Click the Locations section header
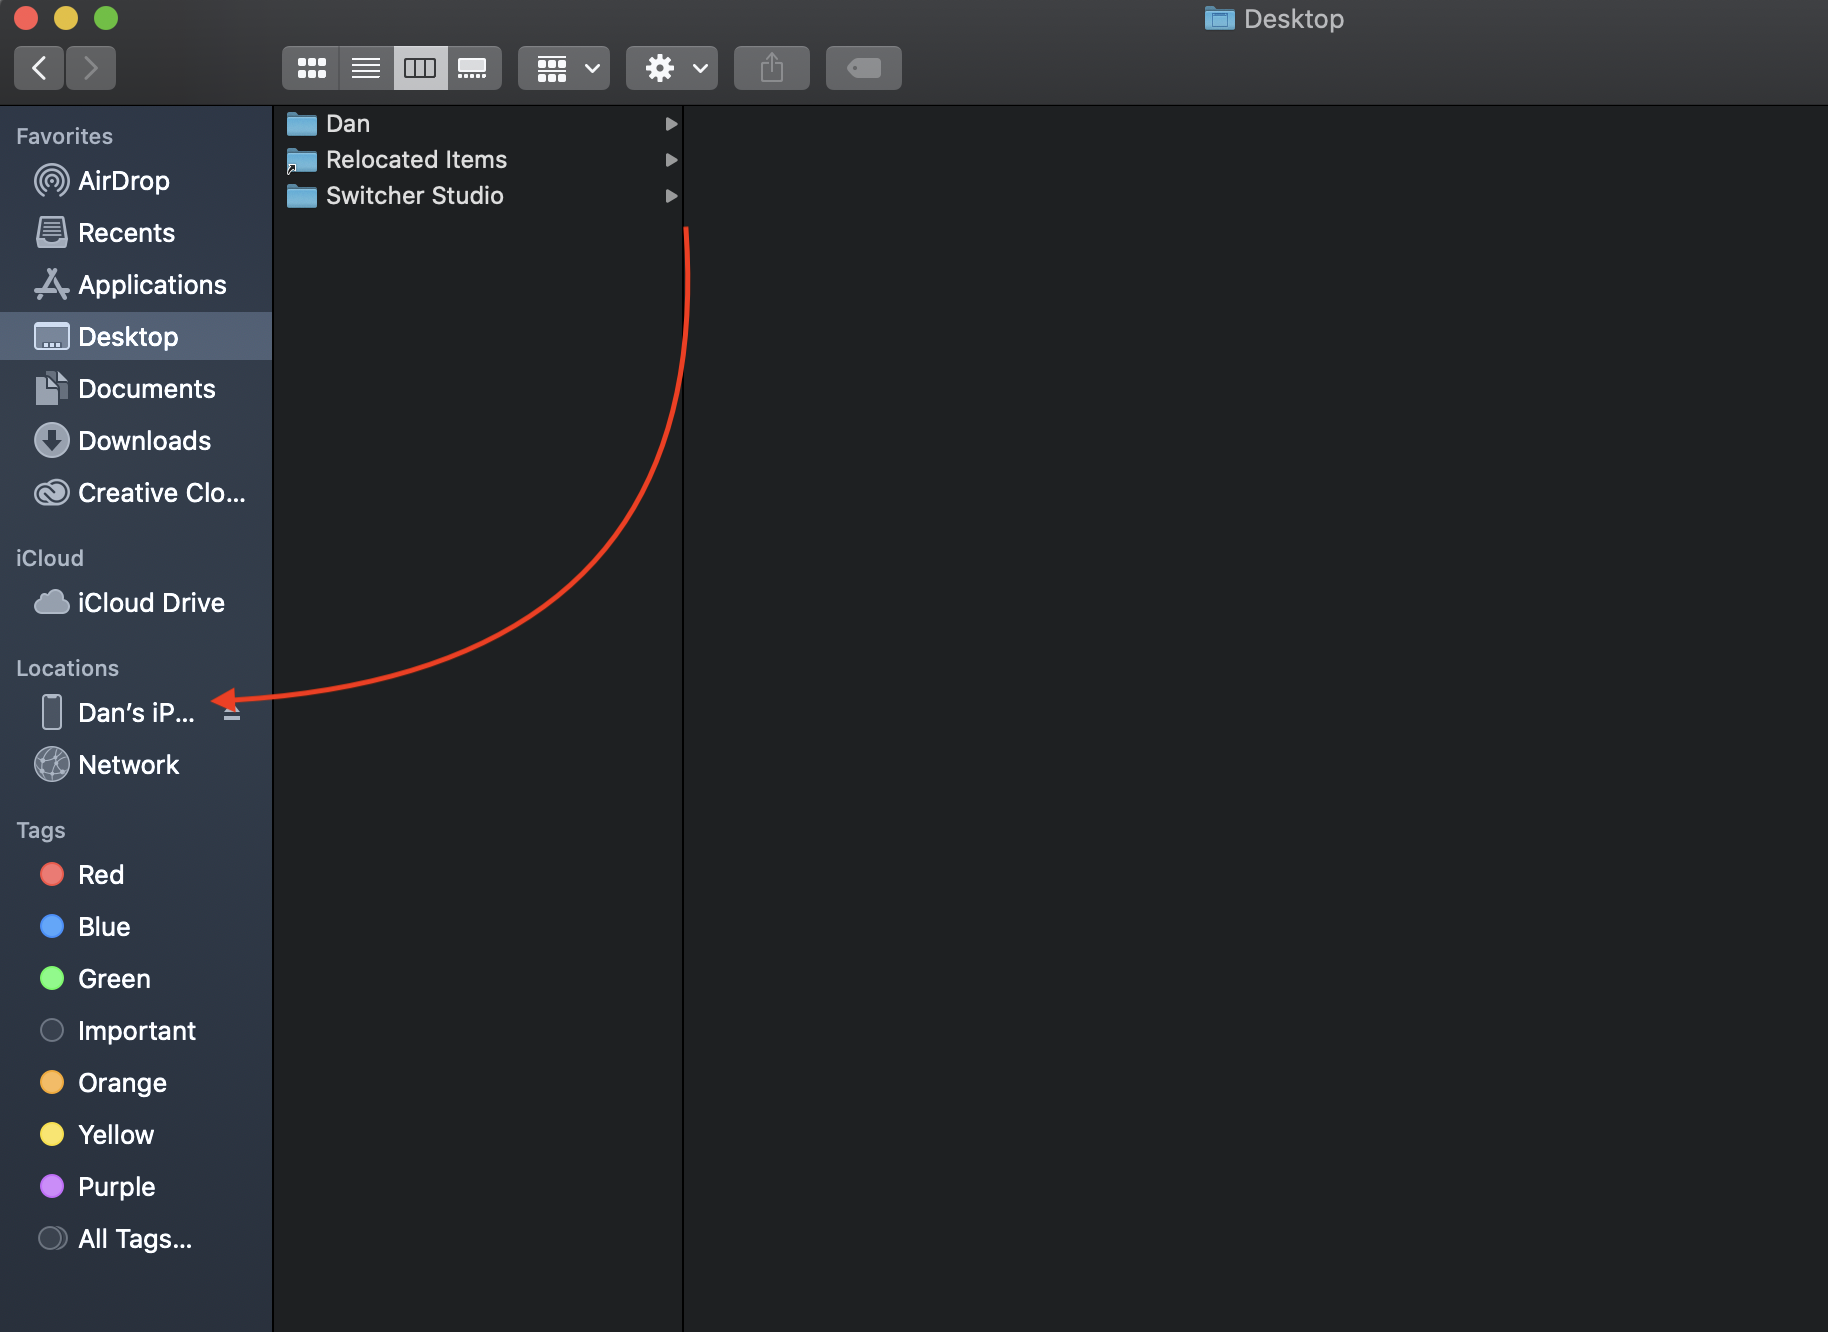The image size is (1828, 1332). (67, 668)
